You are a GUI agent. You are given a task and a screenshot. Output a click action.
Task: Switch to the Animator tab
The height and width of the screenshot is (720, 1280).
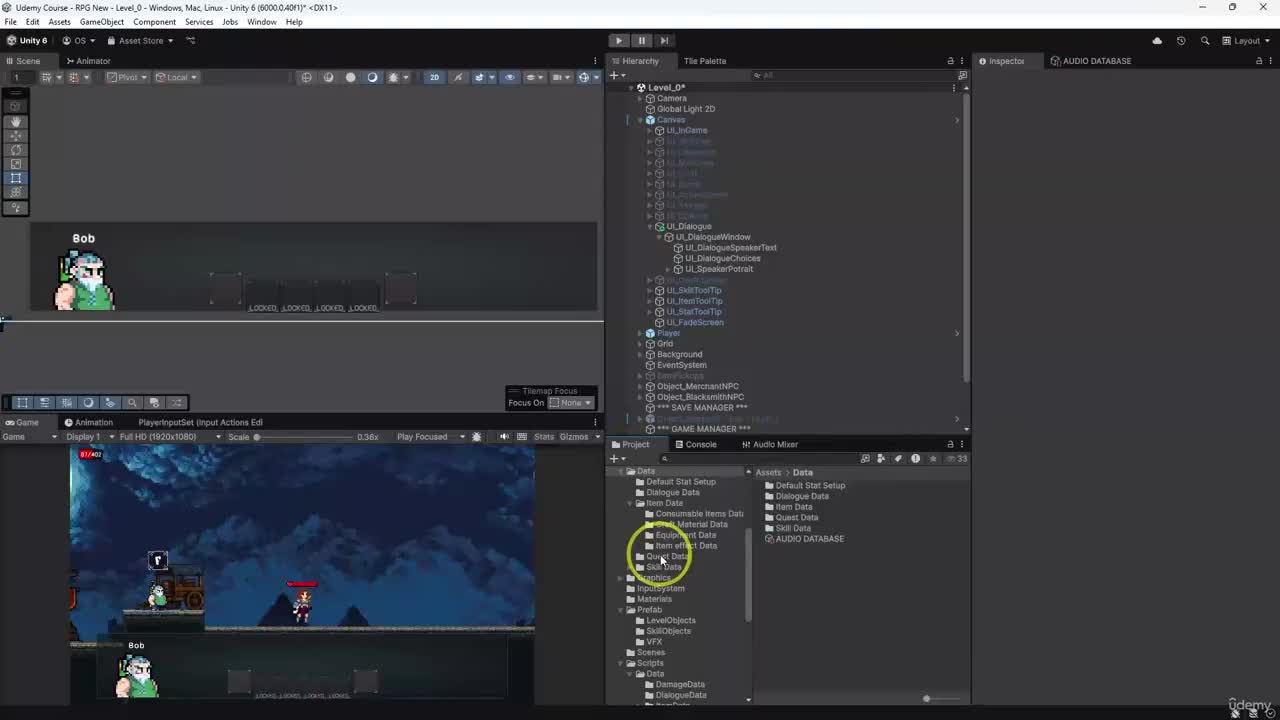(88, 61)
